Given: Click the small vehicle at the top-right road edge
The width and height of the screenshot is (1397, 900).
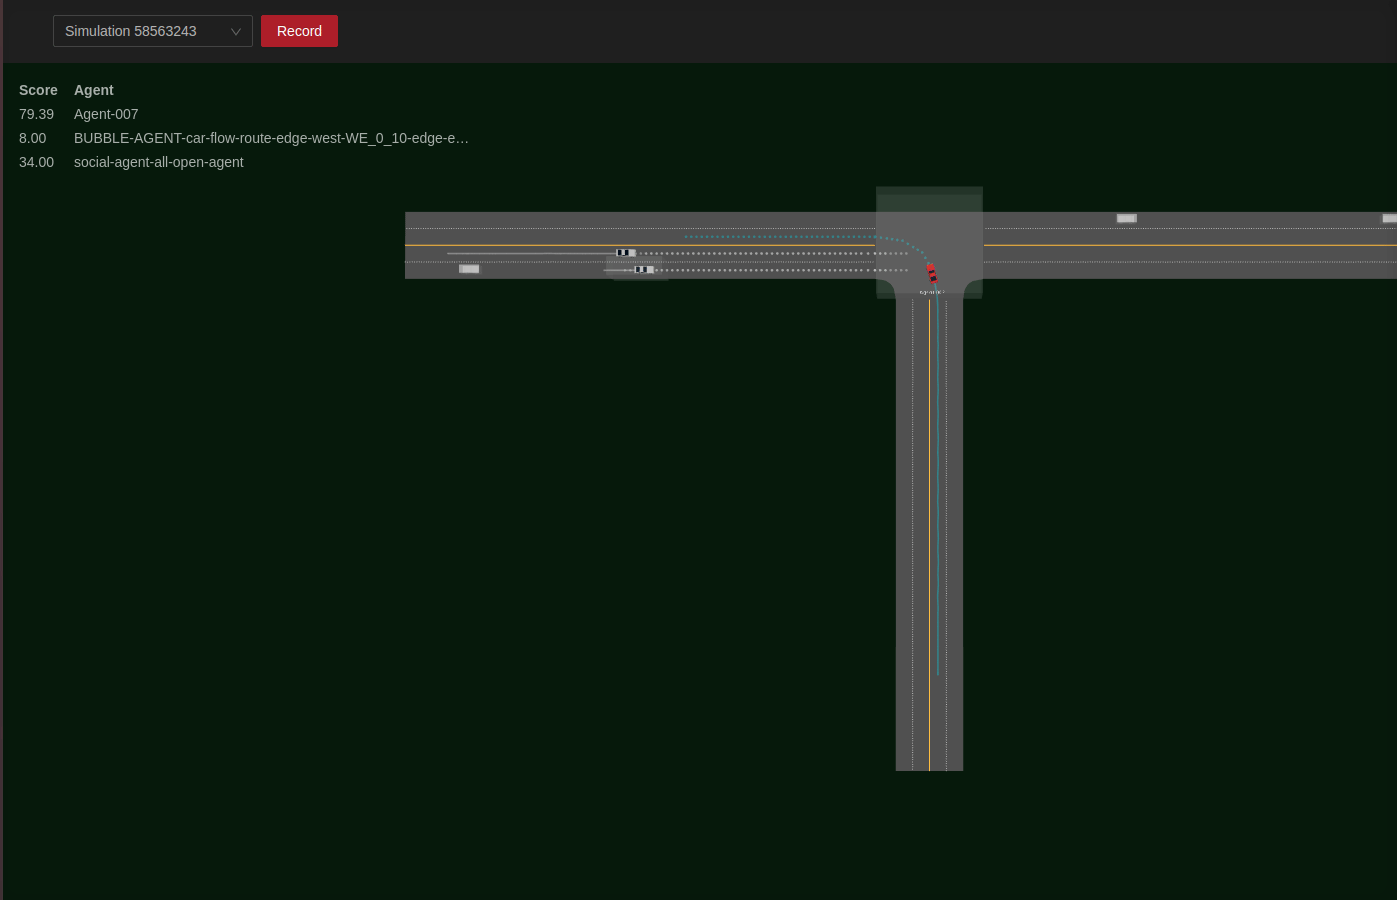Looking at the screenshot, I should click(1390, 217).
